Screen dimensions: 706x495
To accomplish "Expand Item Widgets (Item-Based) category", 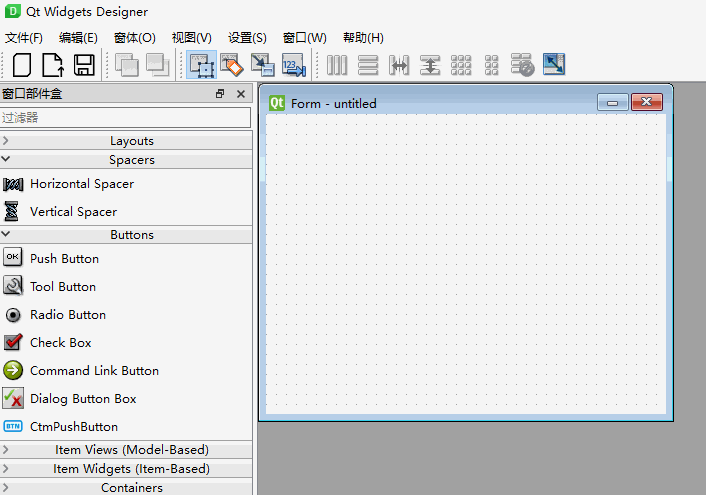I will 126,469.
